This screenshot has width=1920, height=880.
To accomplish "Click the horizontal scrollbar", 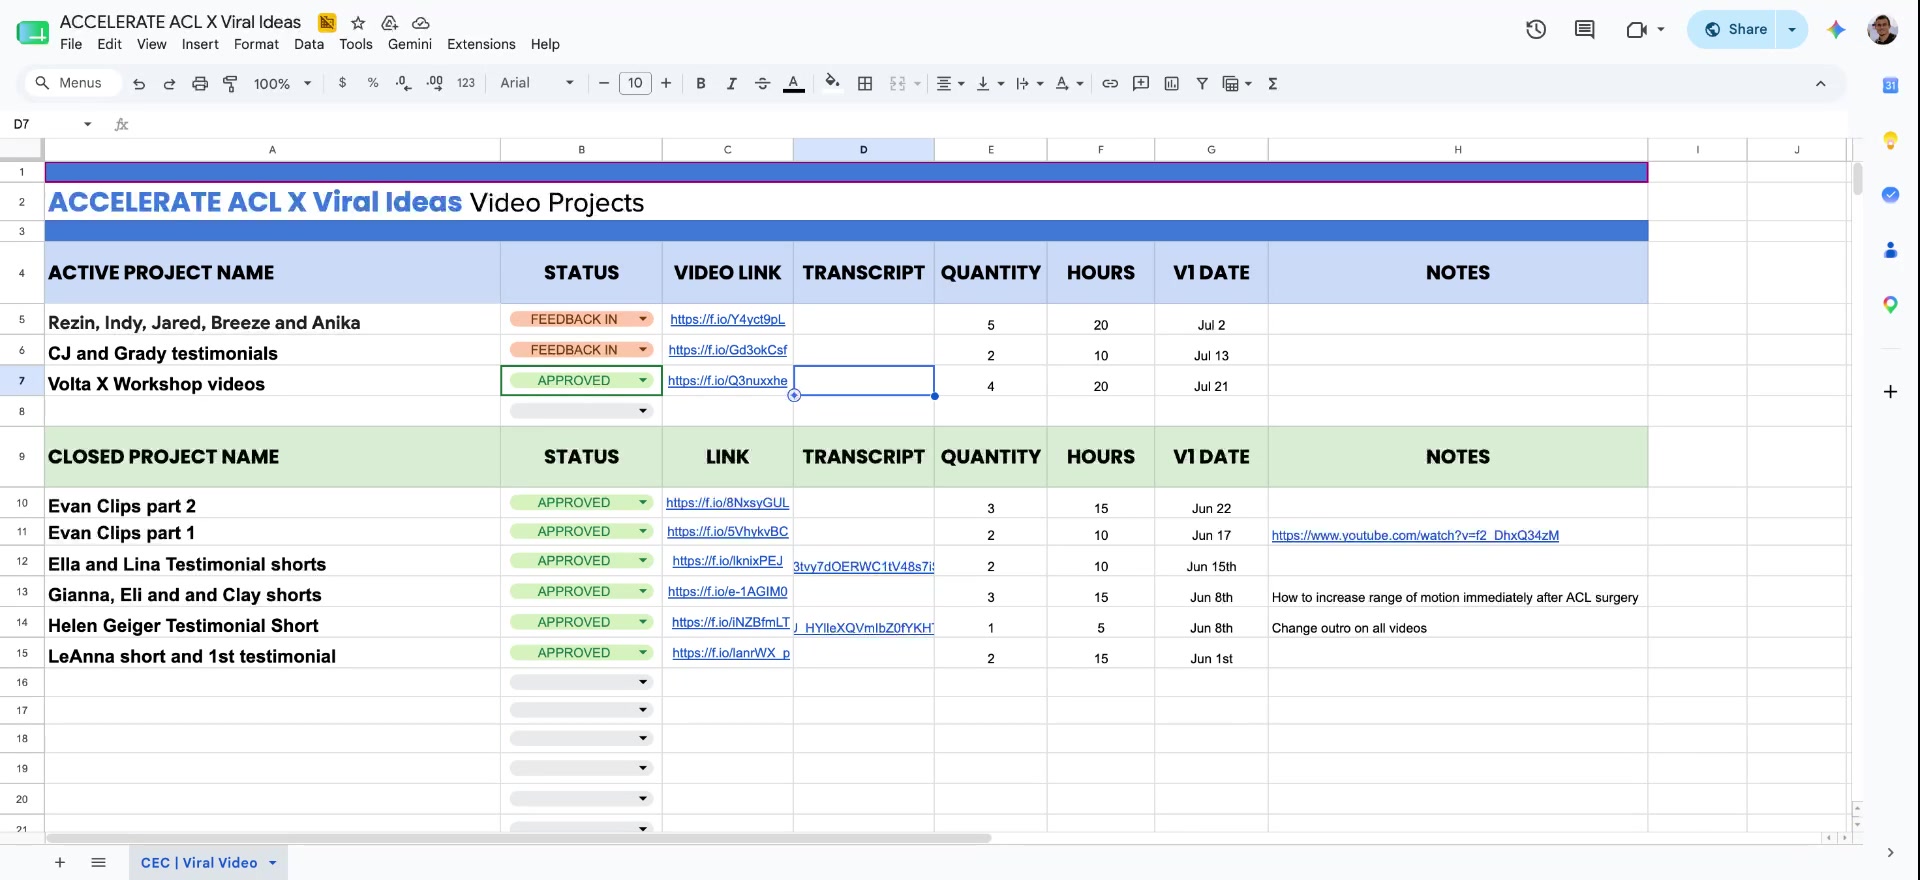I will click(518, 838).
